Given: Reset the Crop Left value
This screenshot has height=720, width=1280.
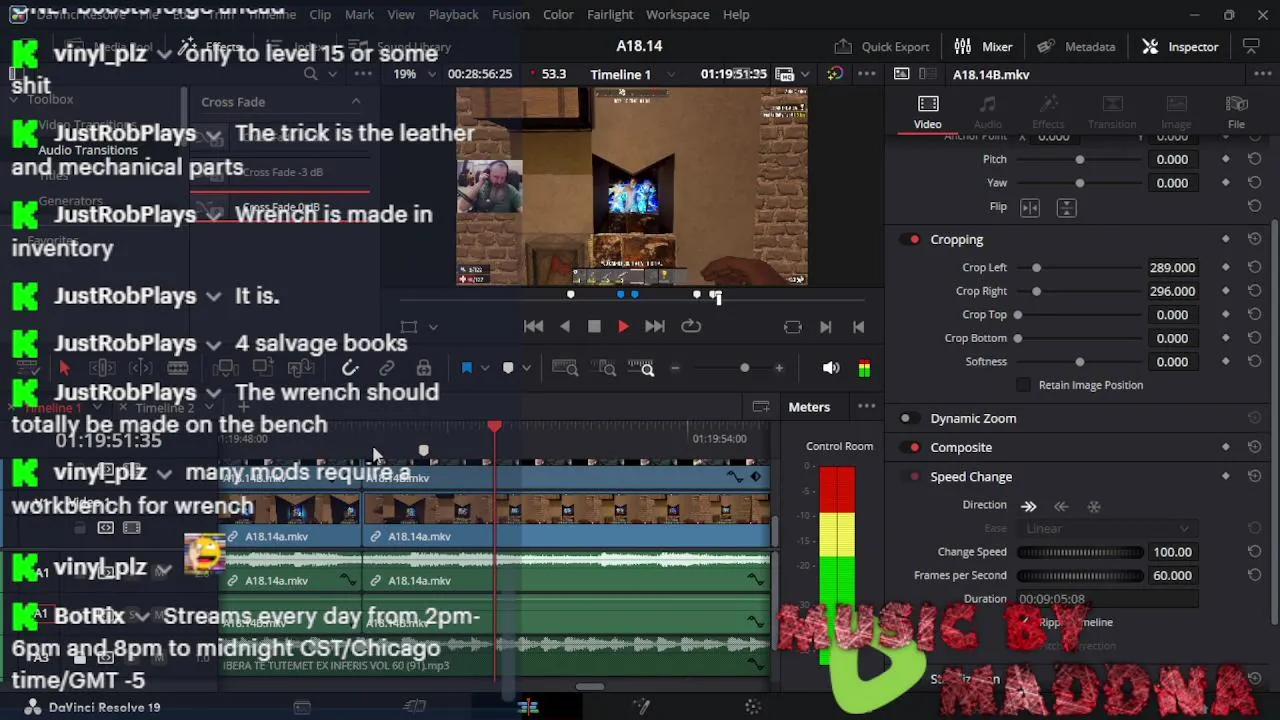Looking at the screenshot, I should [x=1254, y=268].
